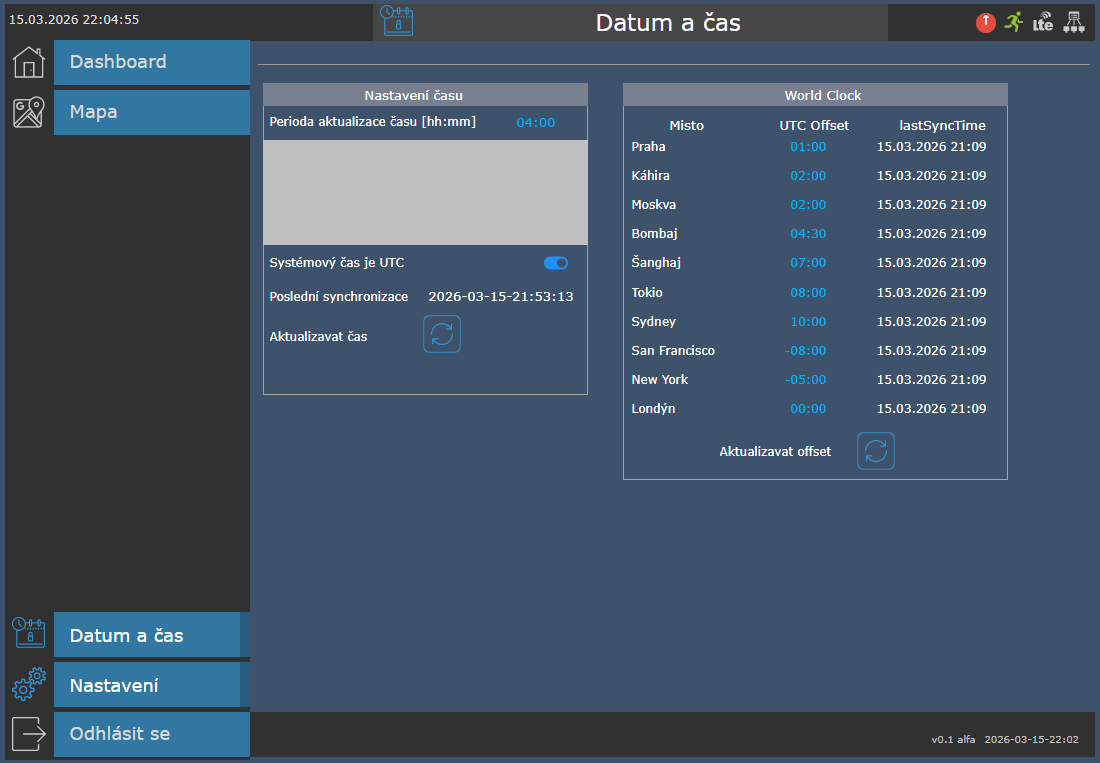Click the network topology icon in header
Screen dimensions: 1100x763
tap(1074, 22)
